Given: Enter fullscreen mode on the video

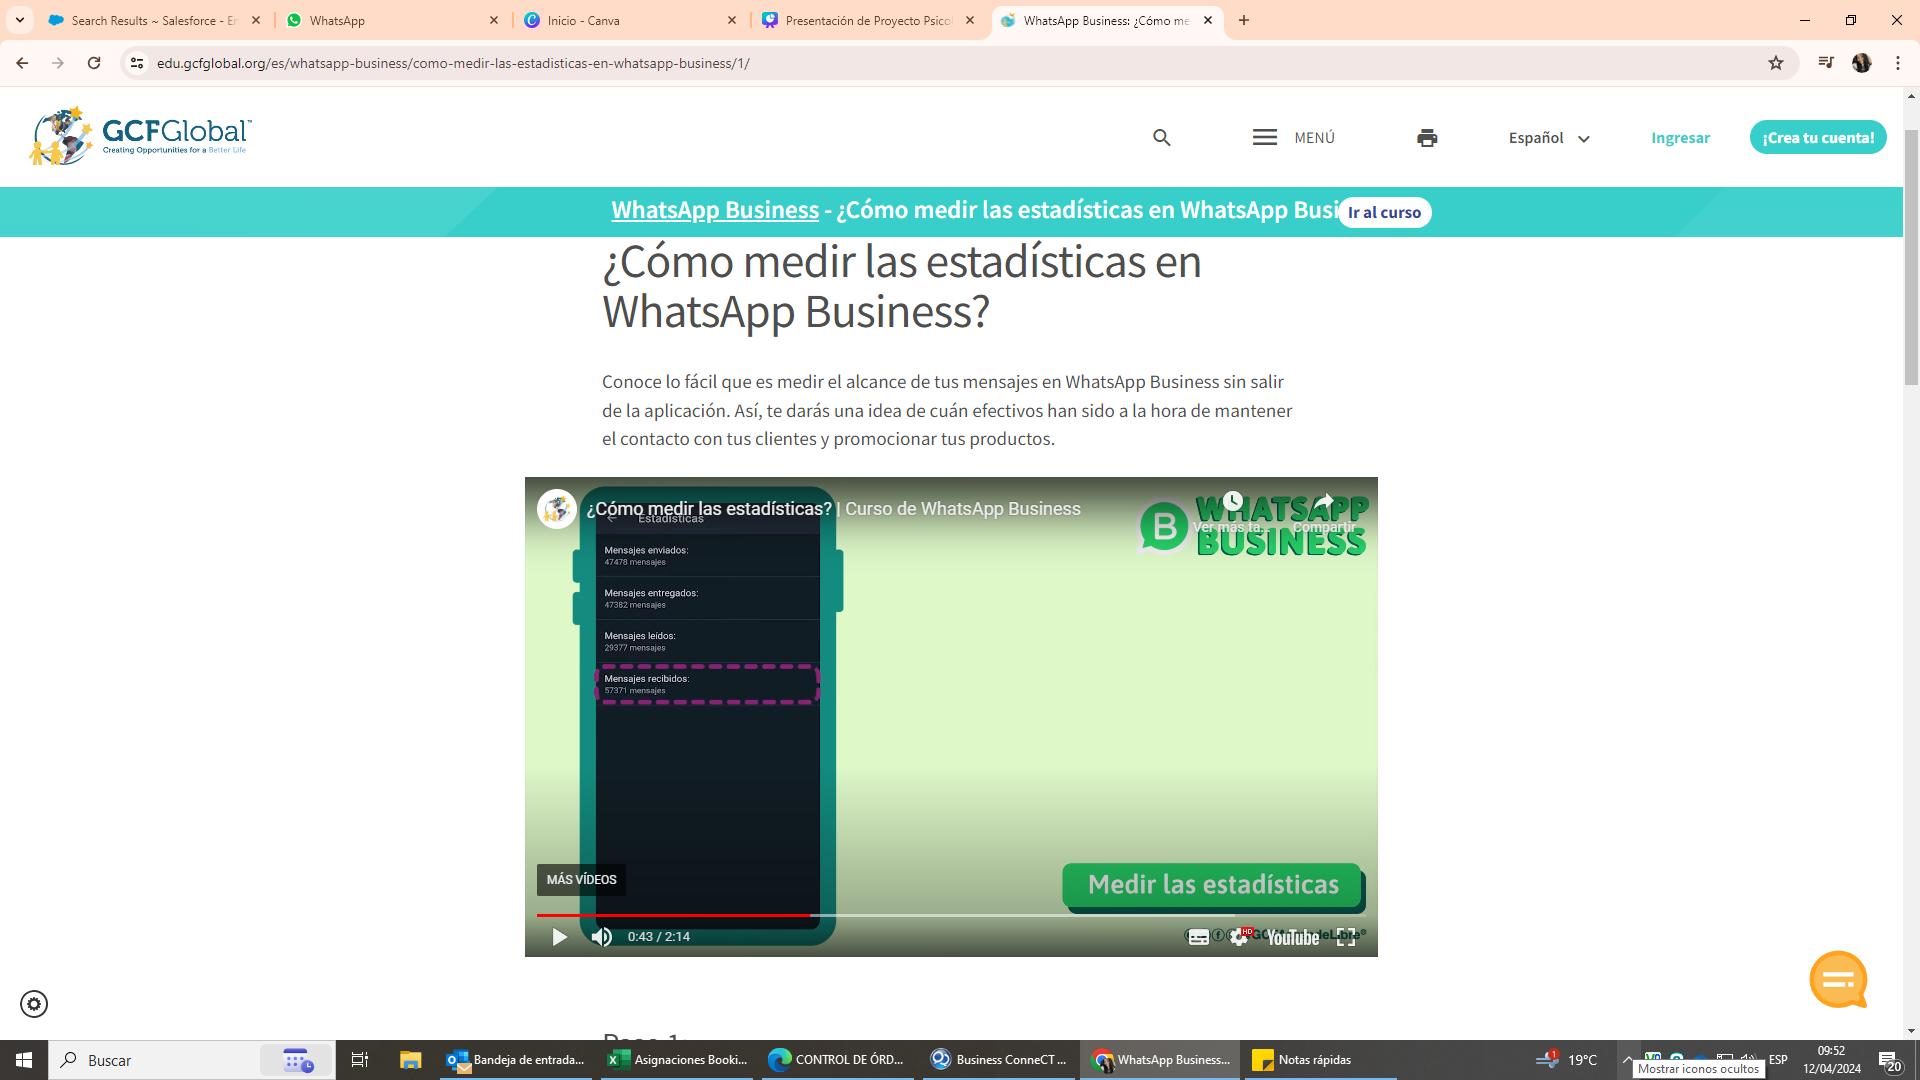Looking at the screenshot, I should tap(1346, 937).
